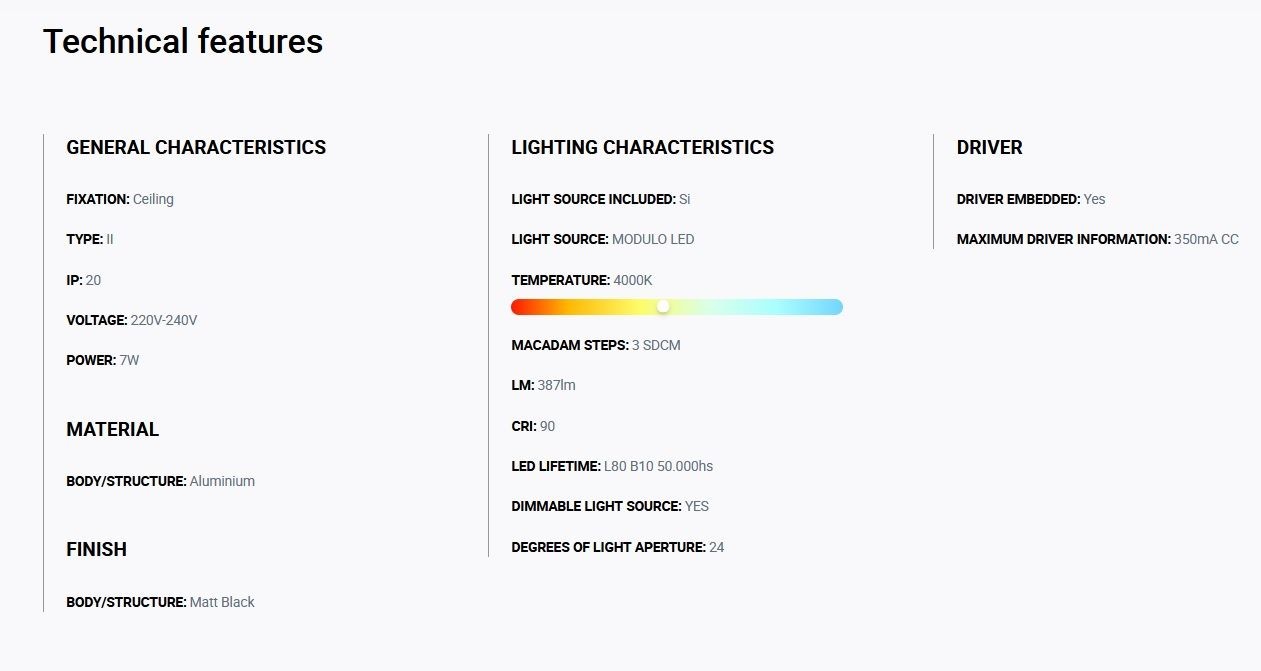Screen dimensions: 1261x671
Task: Click the temperature slider white handle
Action: pyautogui.click(x=663, y=306)
